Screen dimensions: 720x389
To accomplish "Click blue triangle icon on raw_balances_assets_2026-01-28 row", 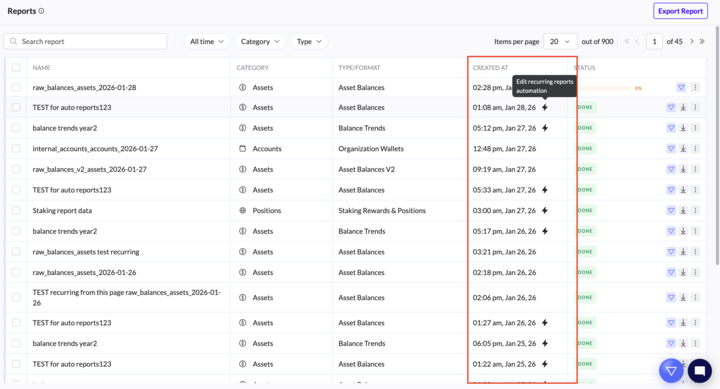I will 681,87.
